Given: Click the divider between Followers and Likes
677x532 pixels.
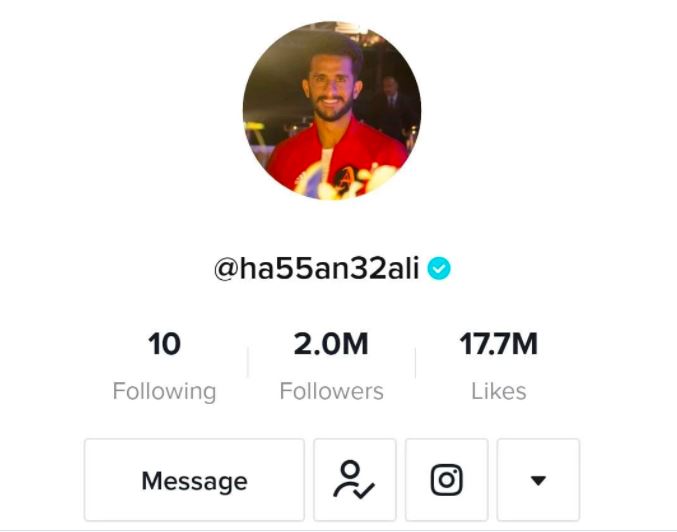Looking at the screenshot, I should (415, 362).
